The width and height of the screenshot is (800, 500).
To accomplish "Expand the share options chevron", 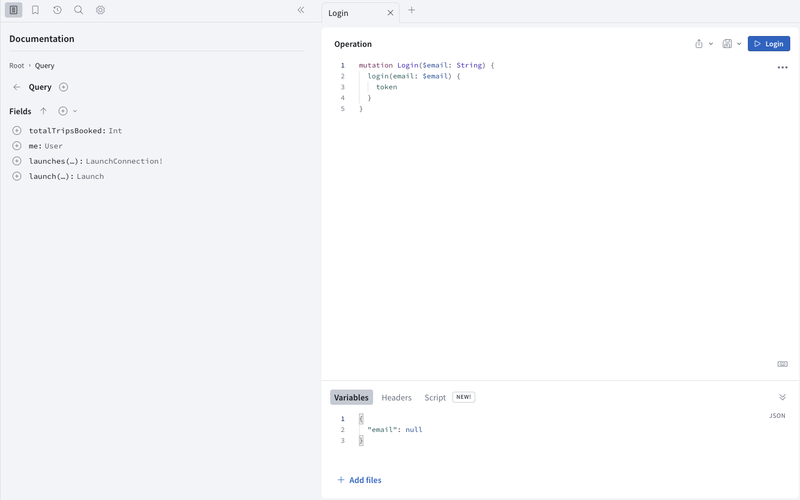I will [711, 44].
